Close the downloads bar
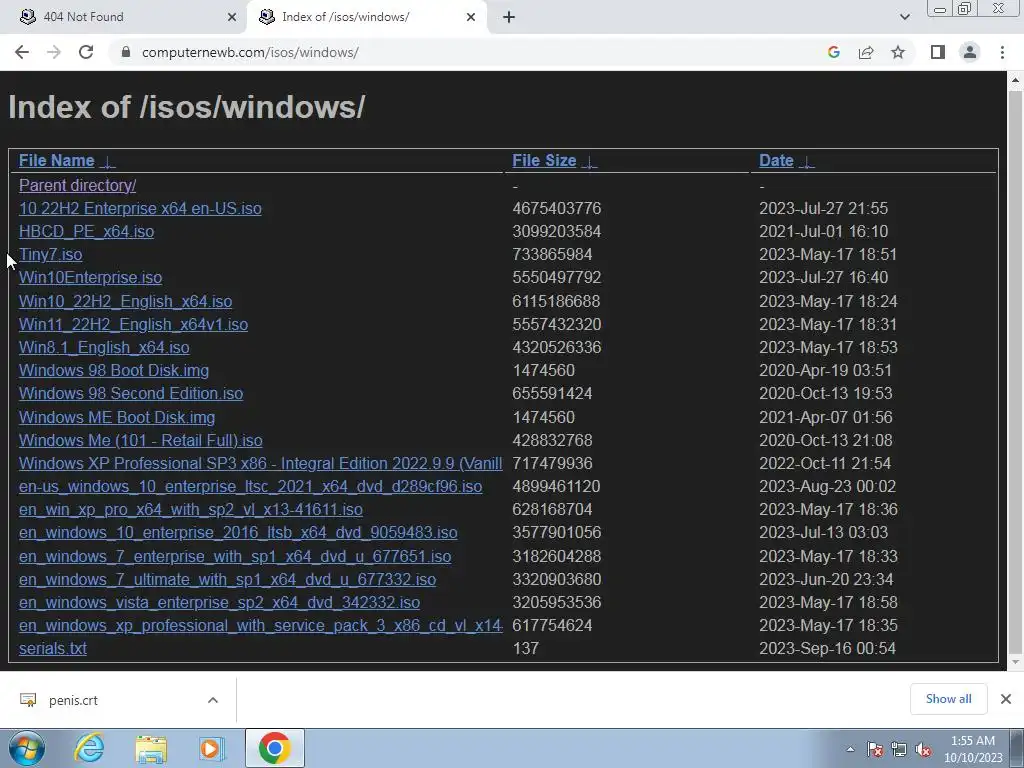This screenshot has width=1024, height=768. tap(1006, 699)
